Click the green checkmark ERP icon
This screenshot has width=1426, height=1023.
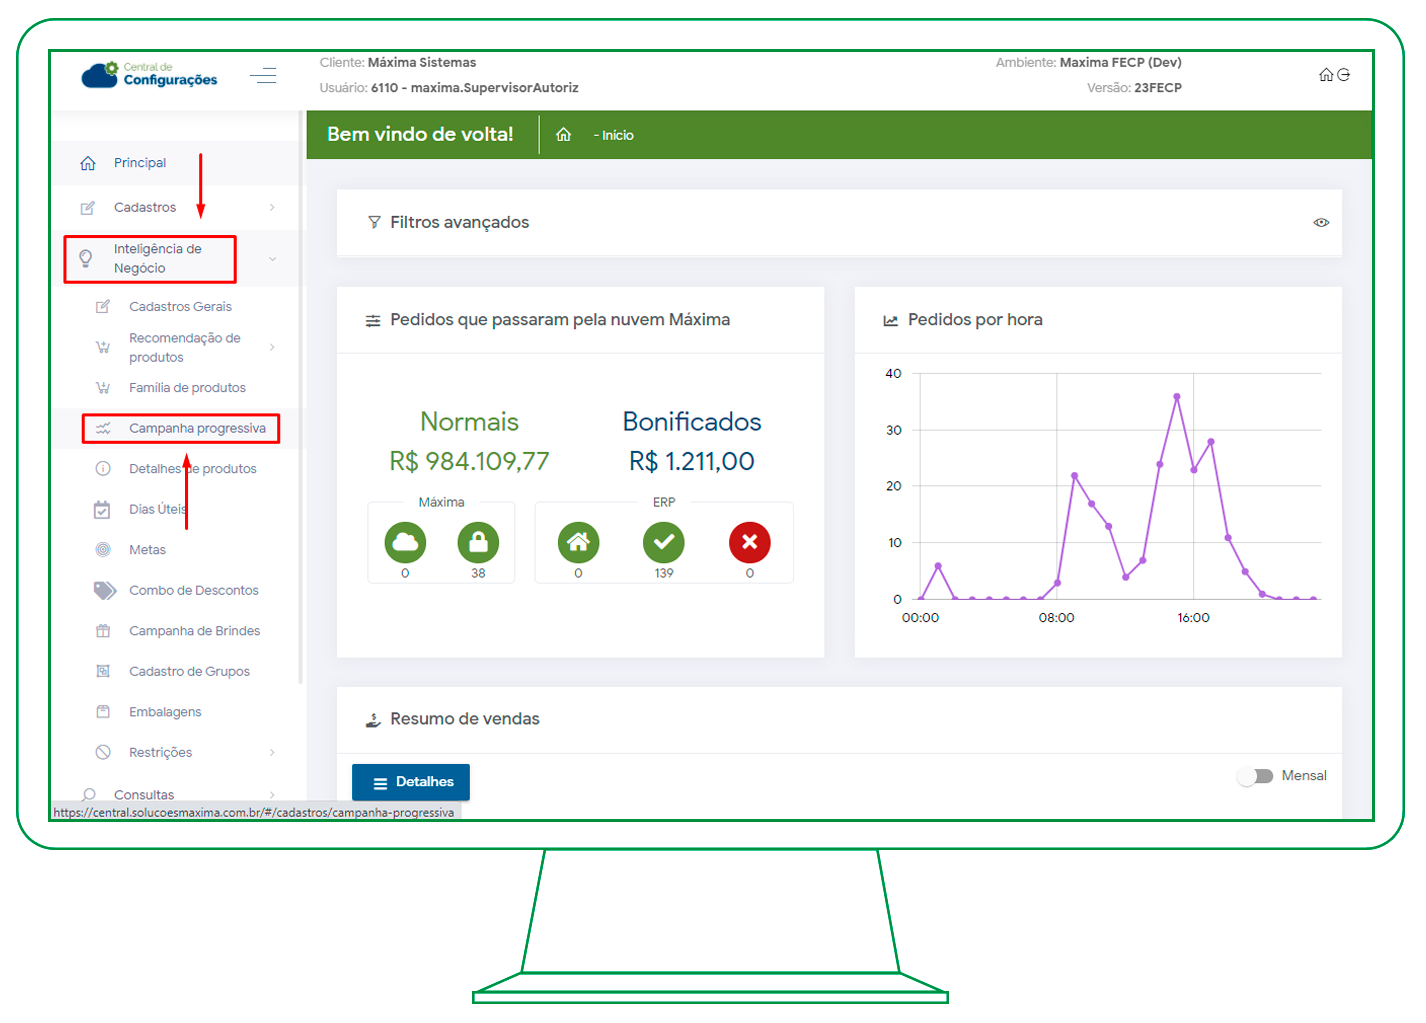(x=664, y=543)
